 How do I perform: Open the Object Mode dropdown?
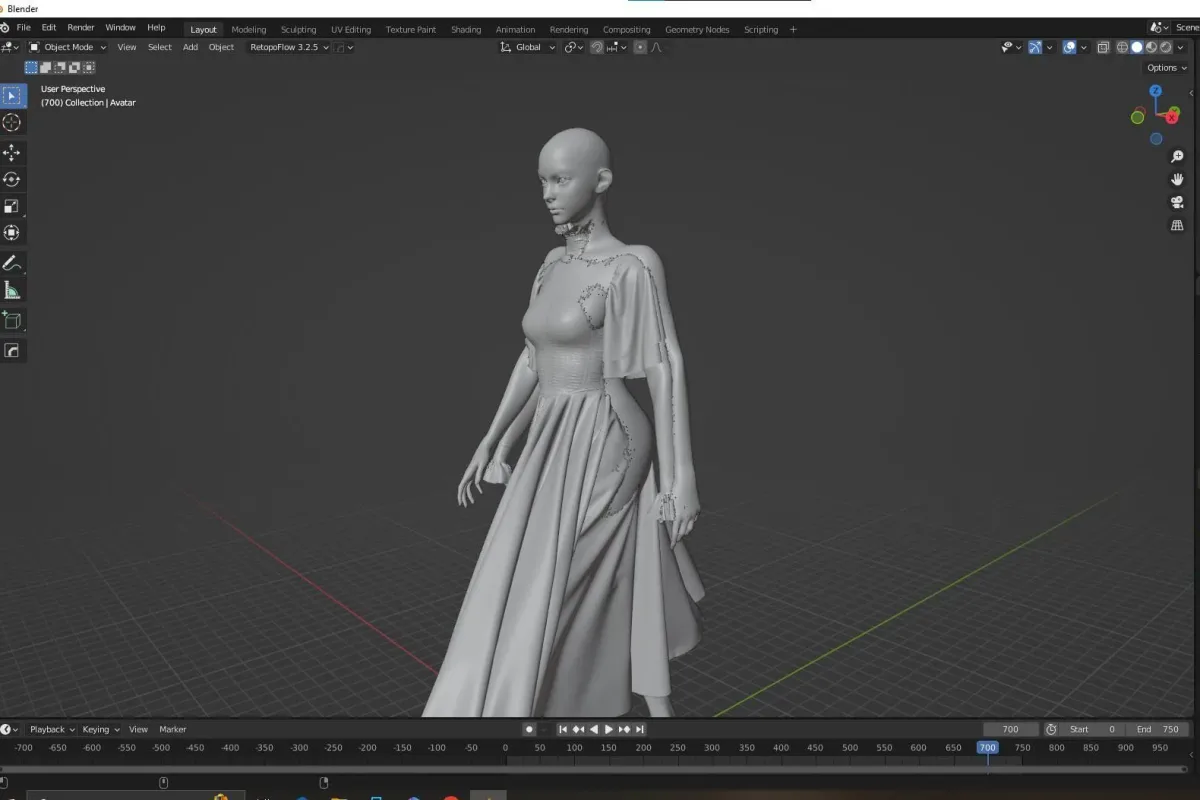point(68,47)
